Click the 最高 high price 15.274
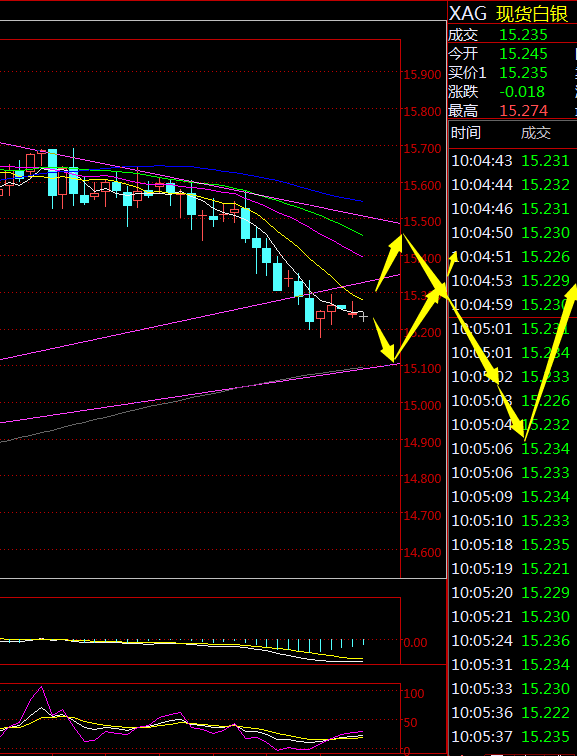This screenshot has height=756, width=577. (x=523, y=111)
